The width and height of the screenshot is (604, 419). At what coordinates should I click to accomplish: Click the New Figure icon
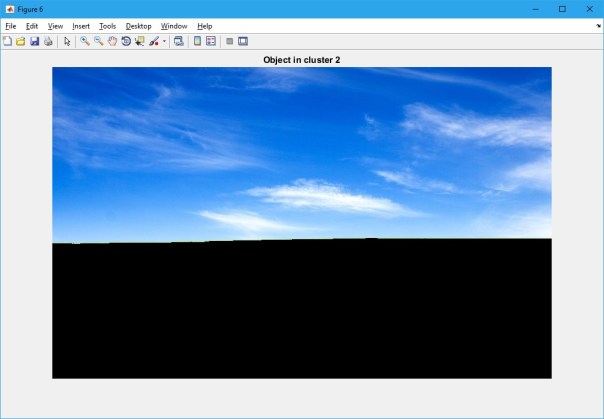(x=7, y=41)
